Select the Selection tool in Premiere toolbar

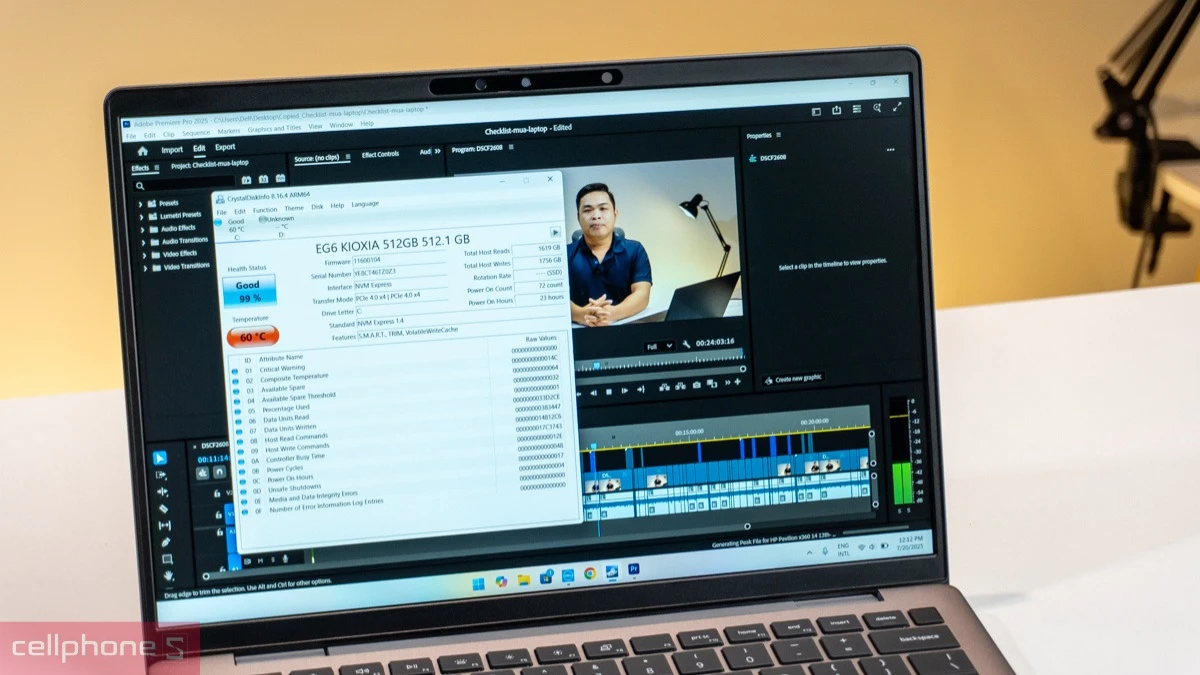(160, 458)
